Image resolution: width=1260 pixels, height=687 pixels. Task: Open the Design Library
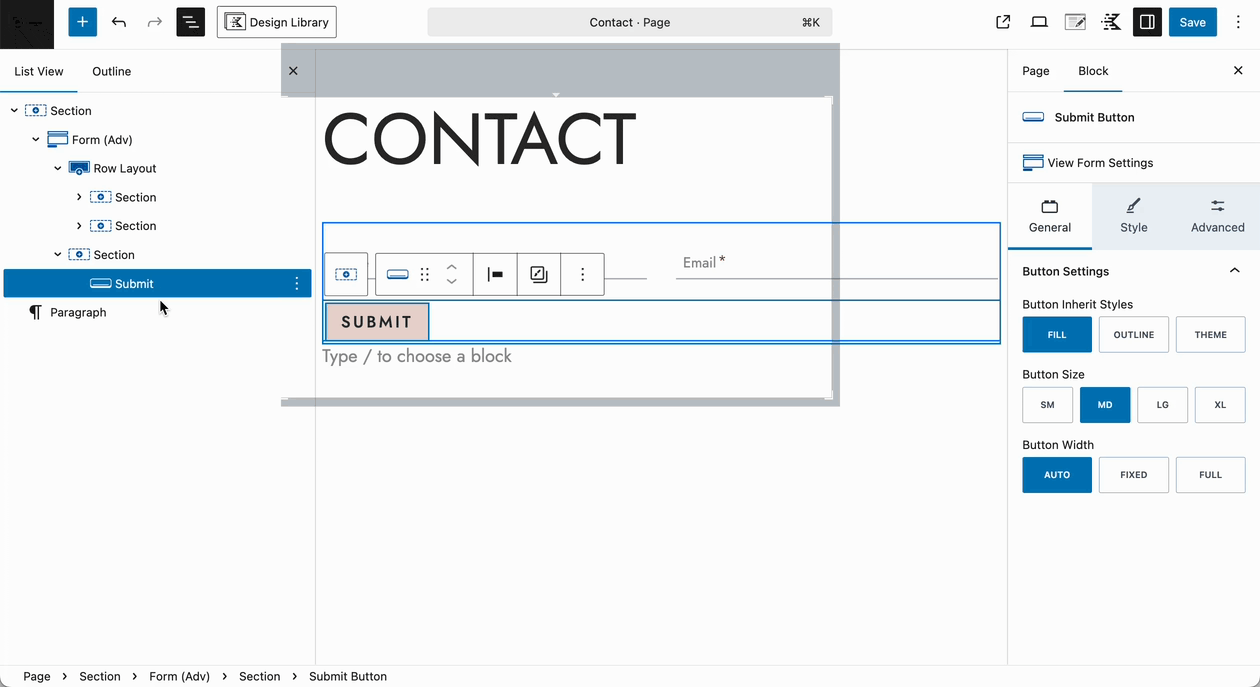[x=276, y=21]
